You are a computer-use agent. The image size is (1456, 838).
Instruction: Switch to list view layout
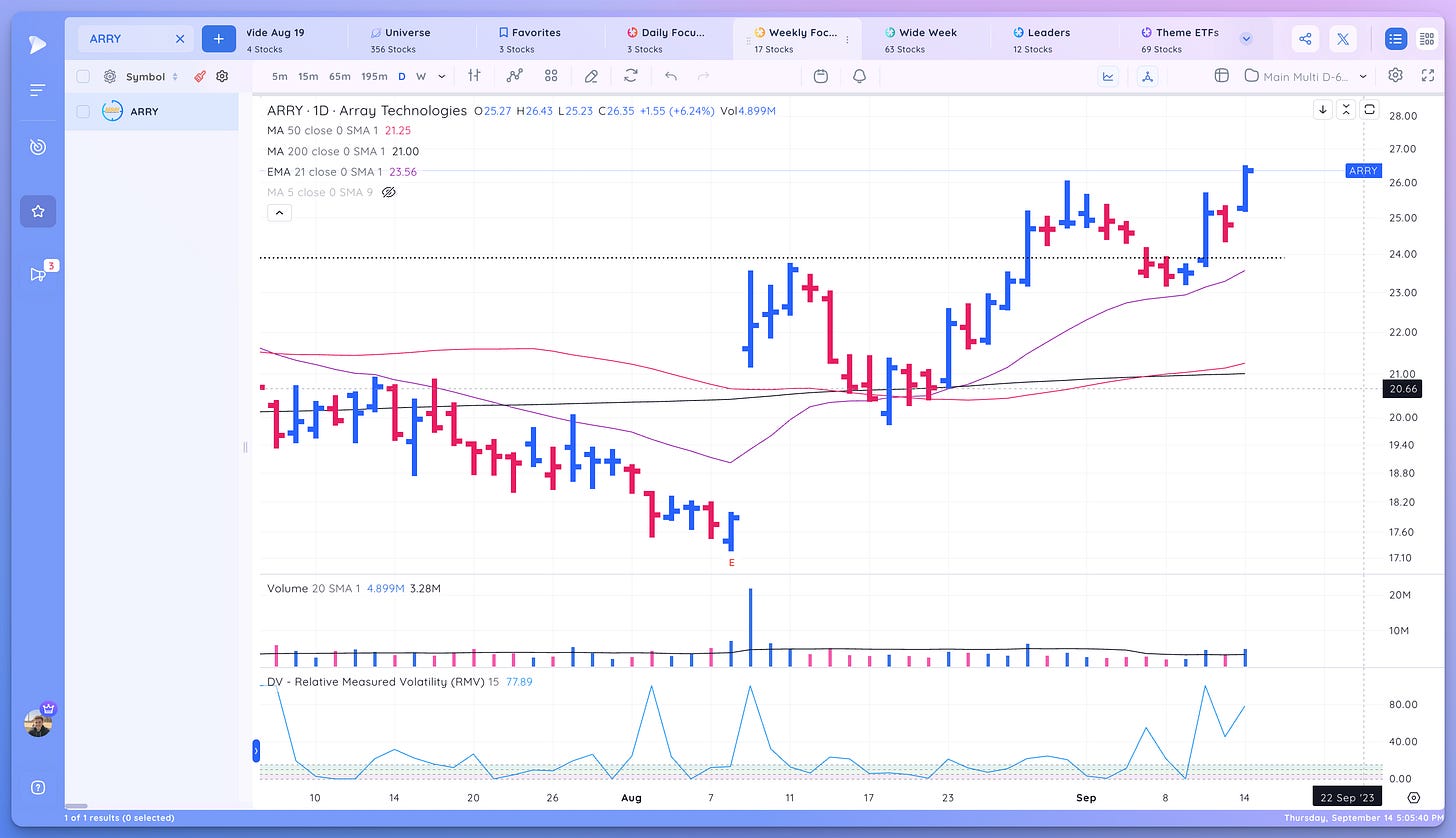(1396, 39)
